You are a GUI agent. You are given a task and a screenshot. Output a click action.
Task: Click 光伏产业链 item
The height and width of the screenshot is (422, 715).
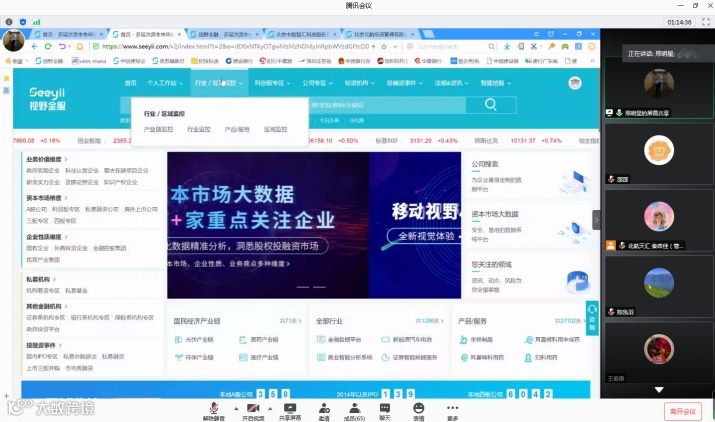pyautogui.click(x=194, y=340)
